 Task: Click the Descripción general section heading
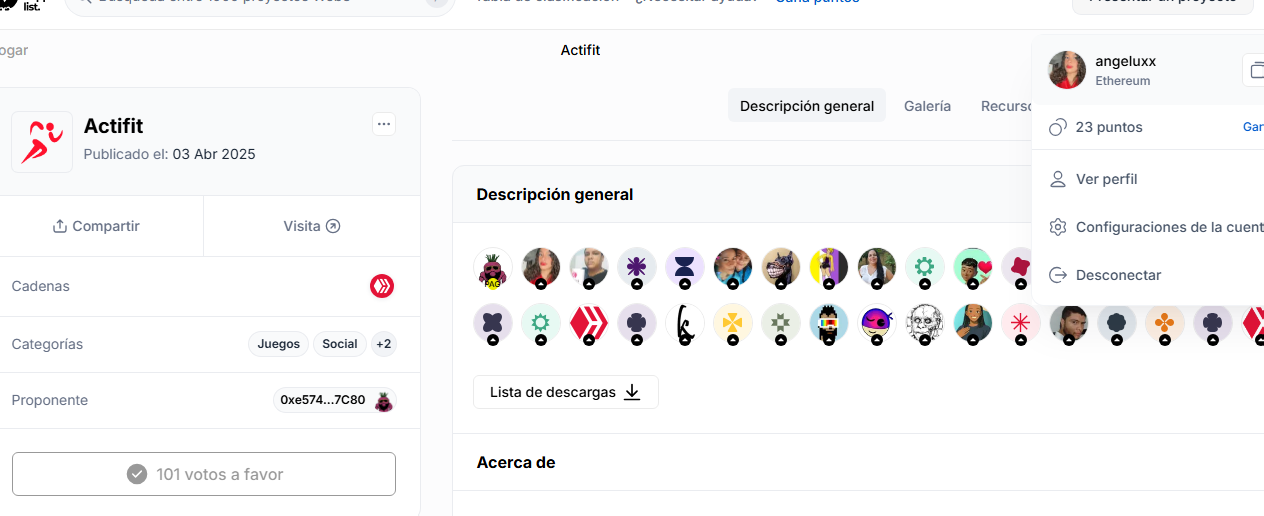555,194
